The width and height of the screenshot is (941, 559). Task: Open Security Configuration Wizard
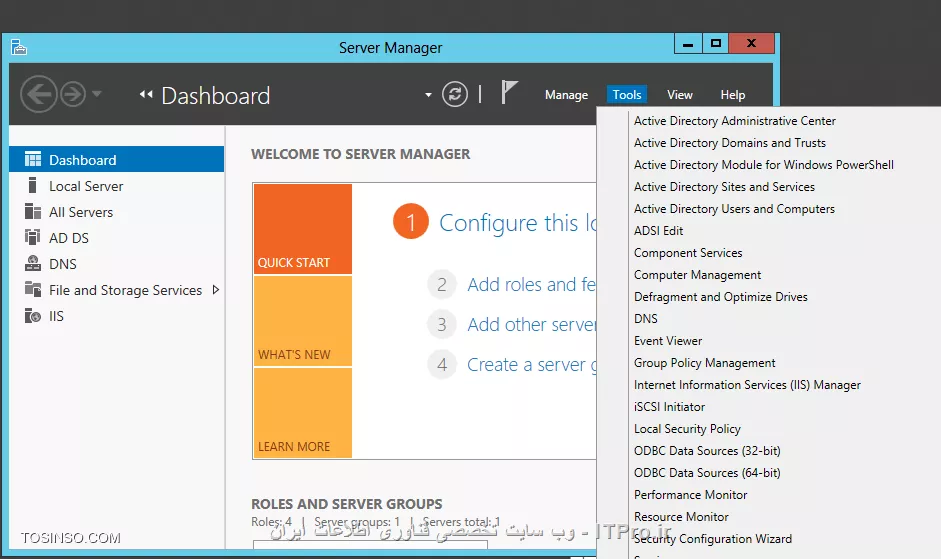tap(713, 539)
